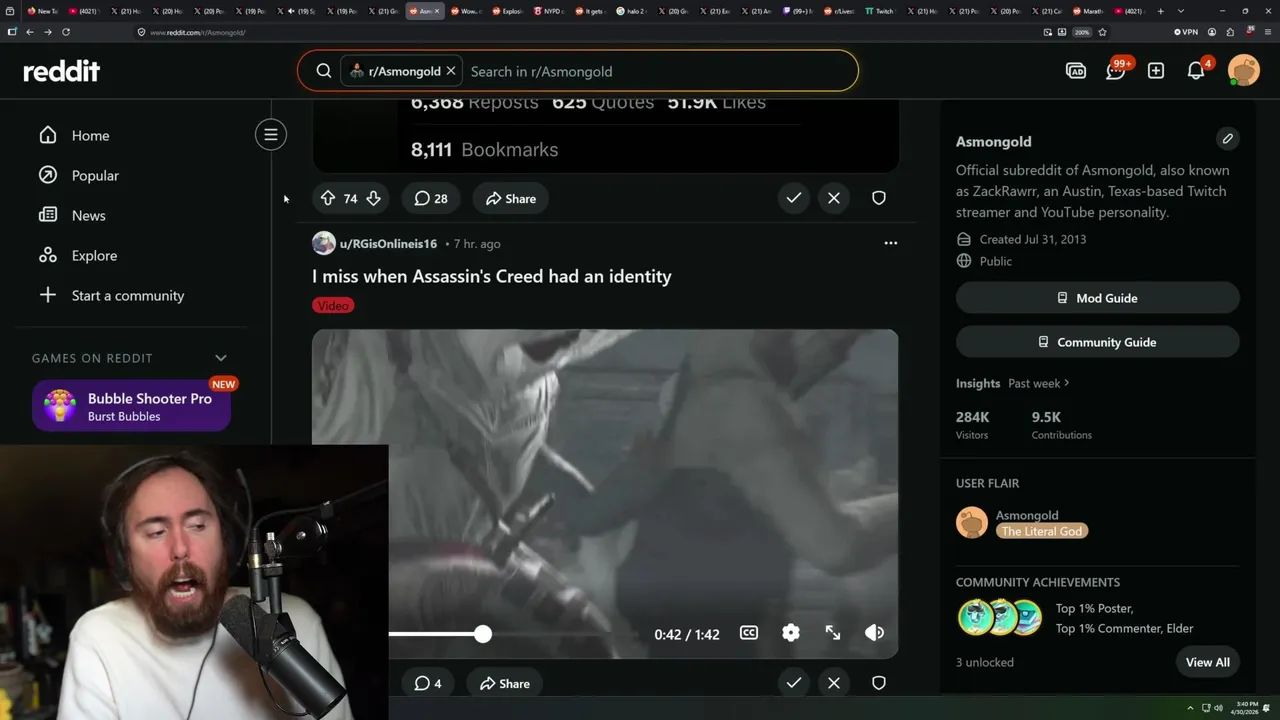This screenshot has width=1280, height=720.
Task: Open u/RGisOnlineis16 profile link
Action: tap(388, 244)
